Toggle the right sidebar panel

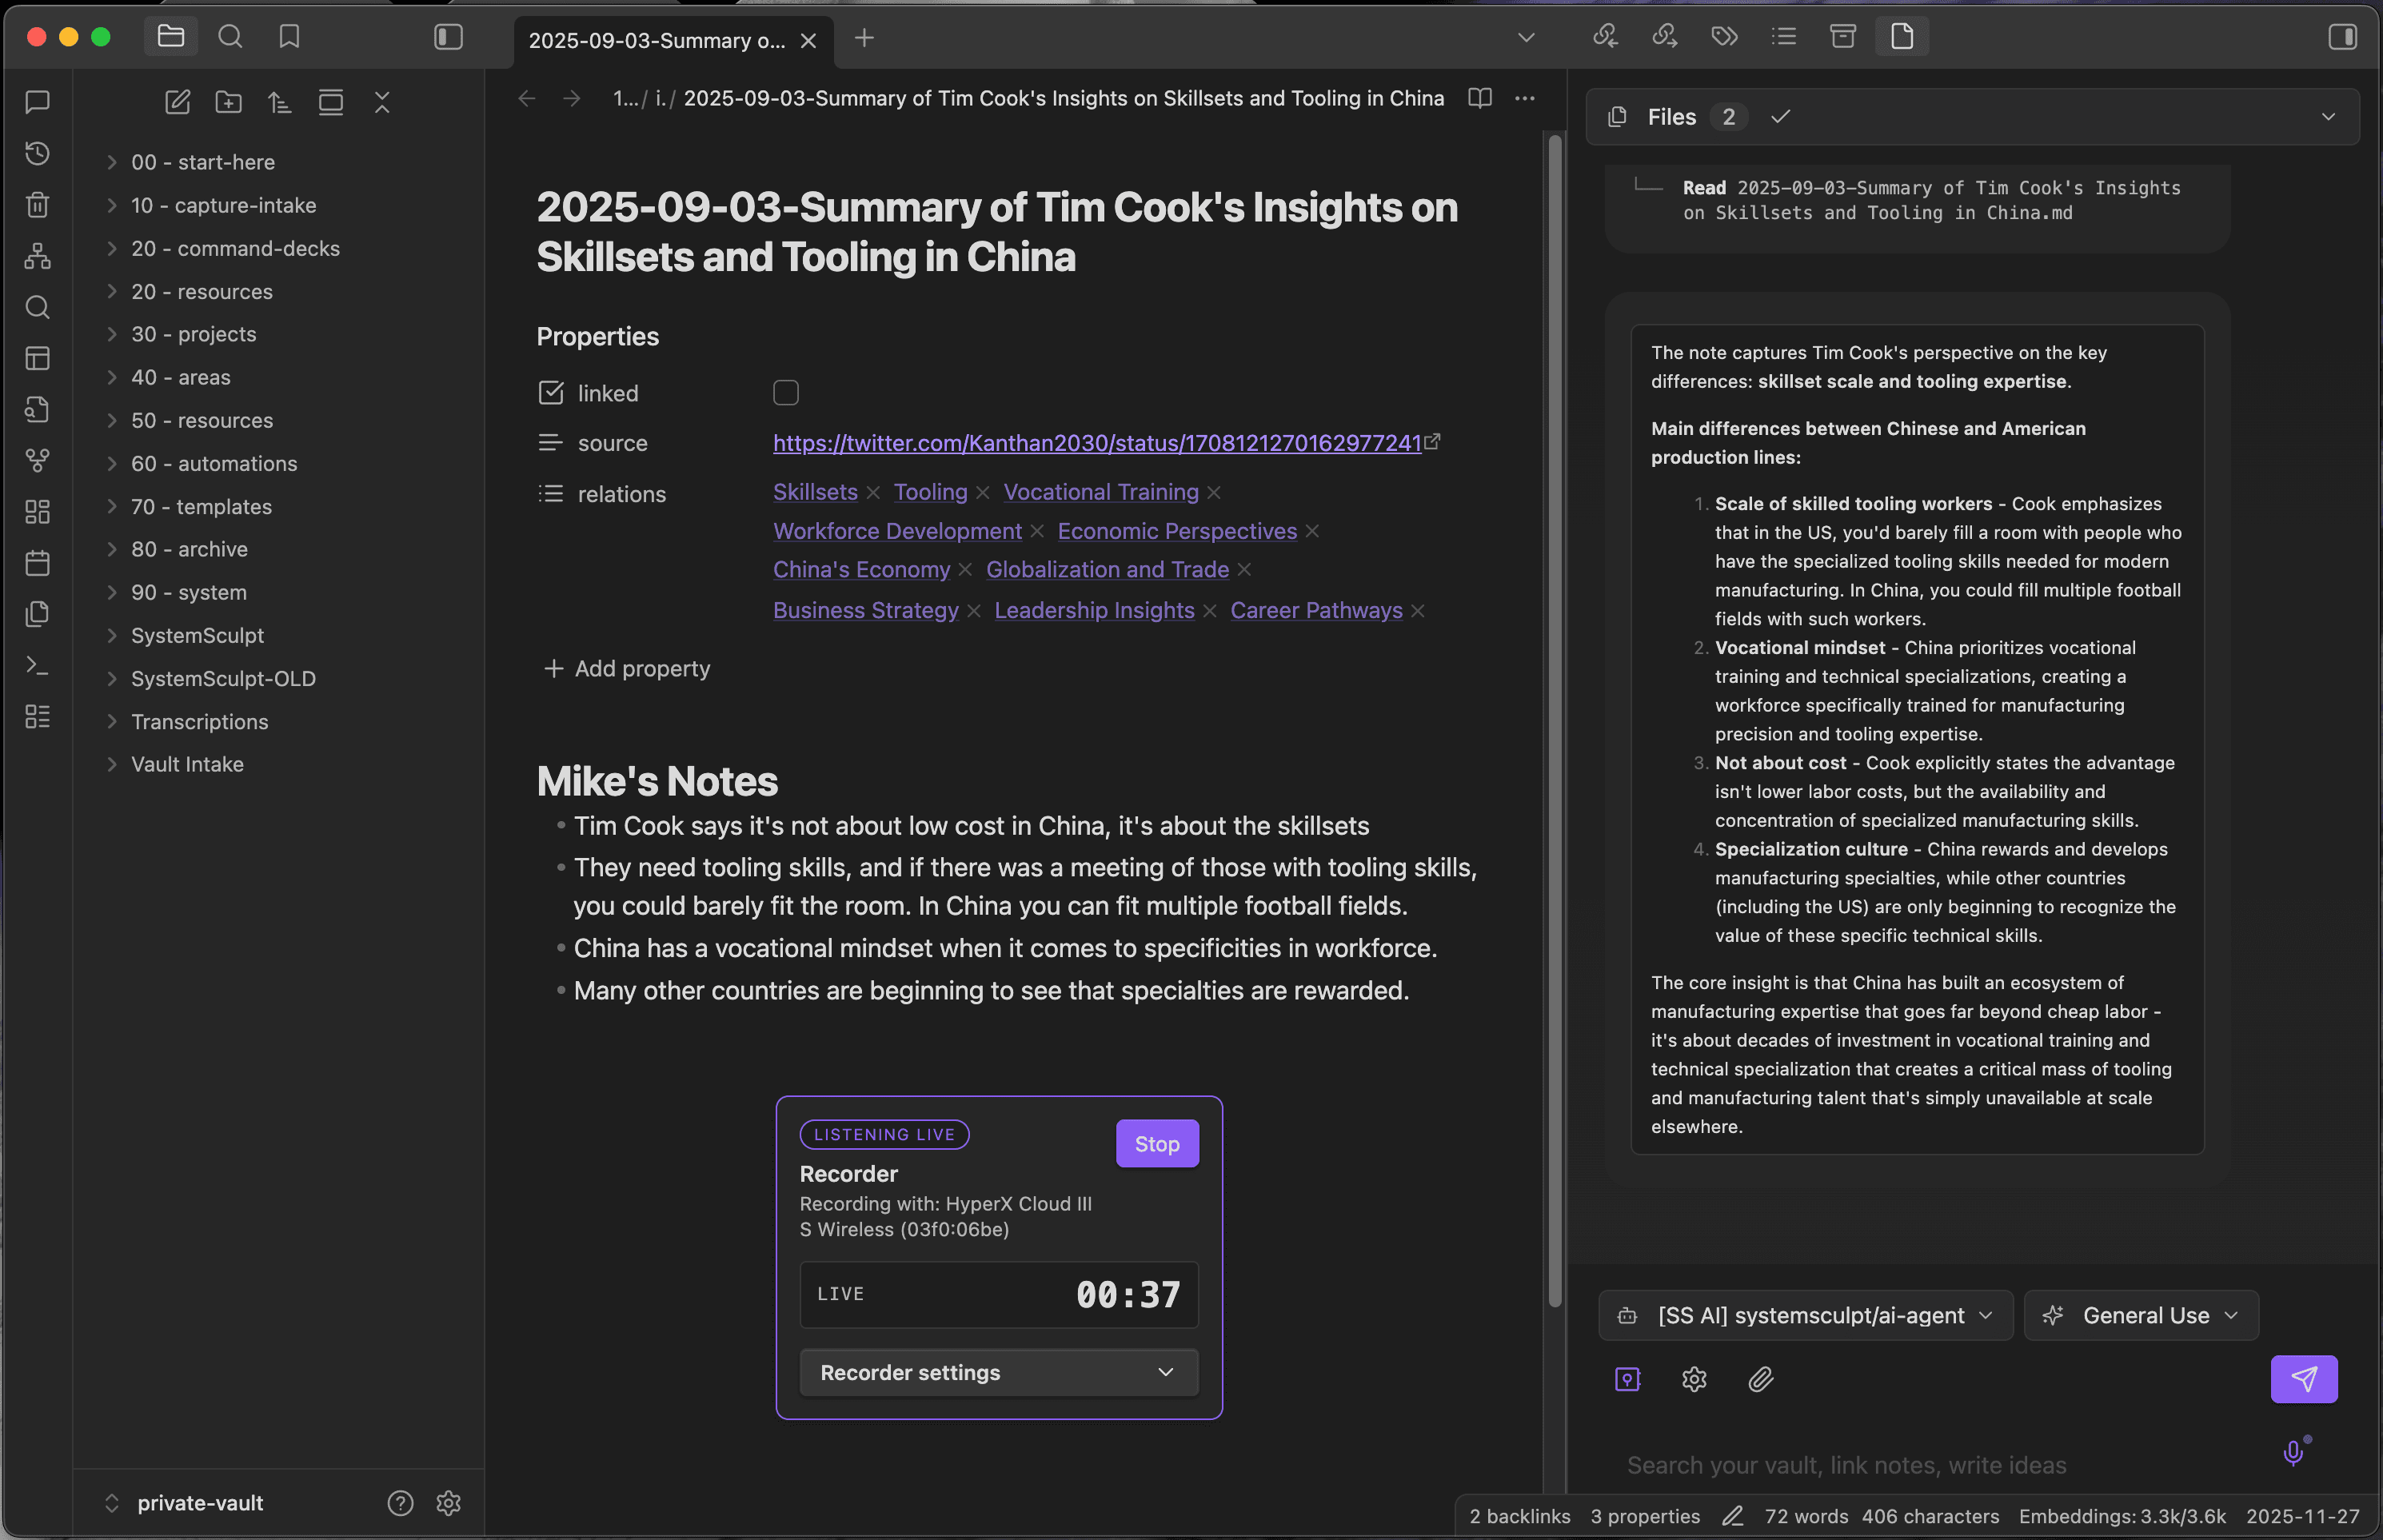tap(2344, 36)
